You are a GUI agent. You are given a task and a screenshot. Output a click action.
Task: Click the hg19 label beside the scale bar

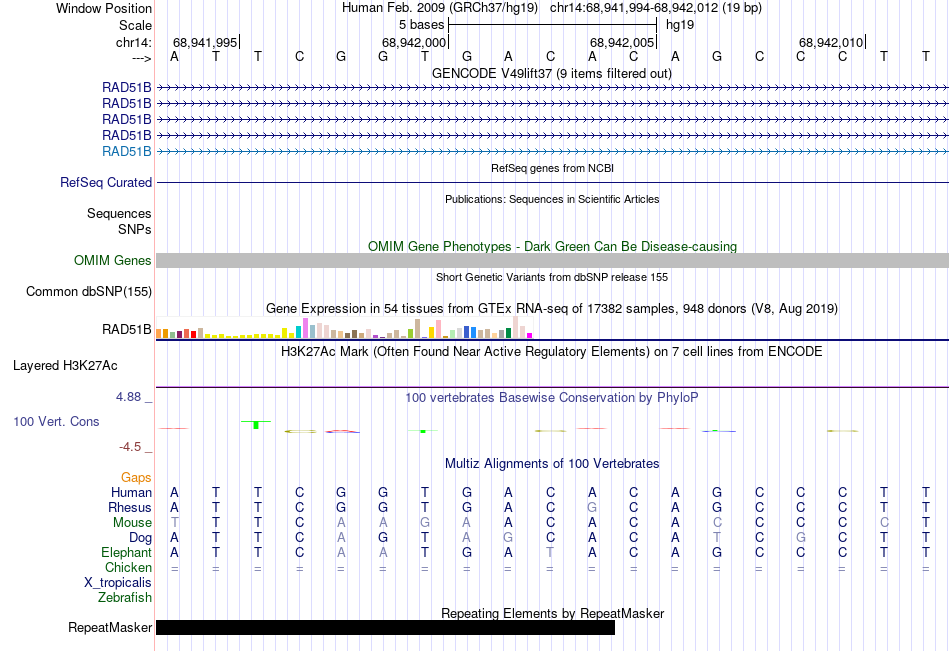click(680, 25)
